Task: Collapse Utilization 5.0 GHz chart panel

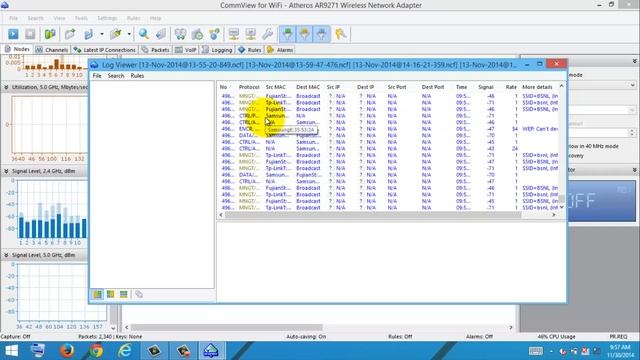Action: click(6, 87)
